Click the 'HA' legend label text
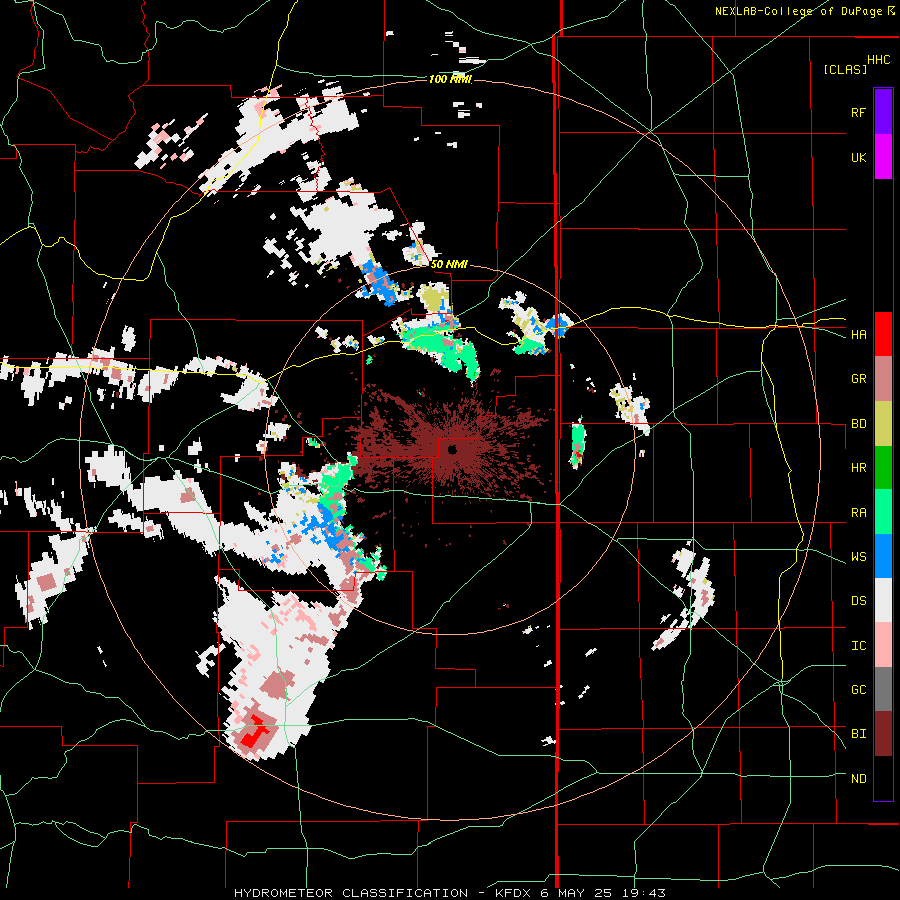 coord(858,334)
